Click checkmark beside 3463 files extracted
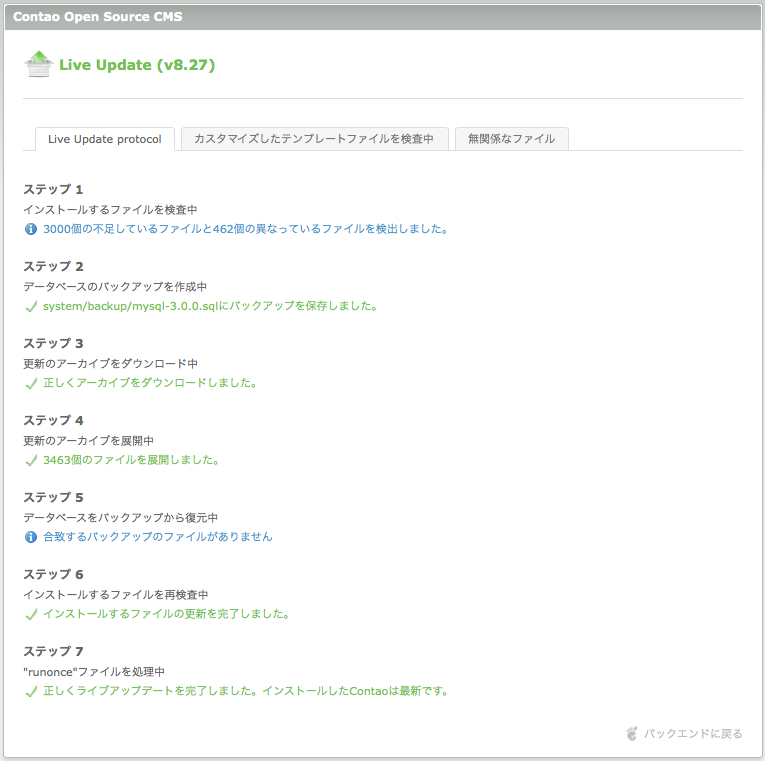 point(31,461)
